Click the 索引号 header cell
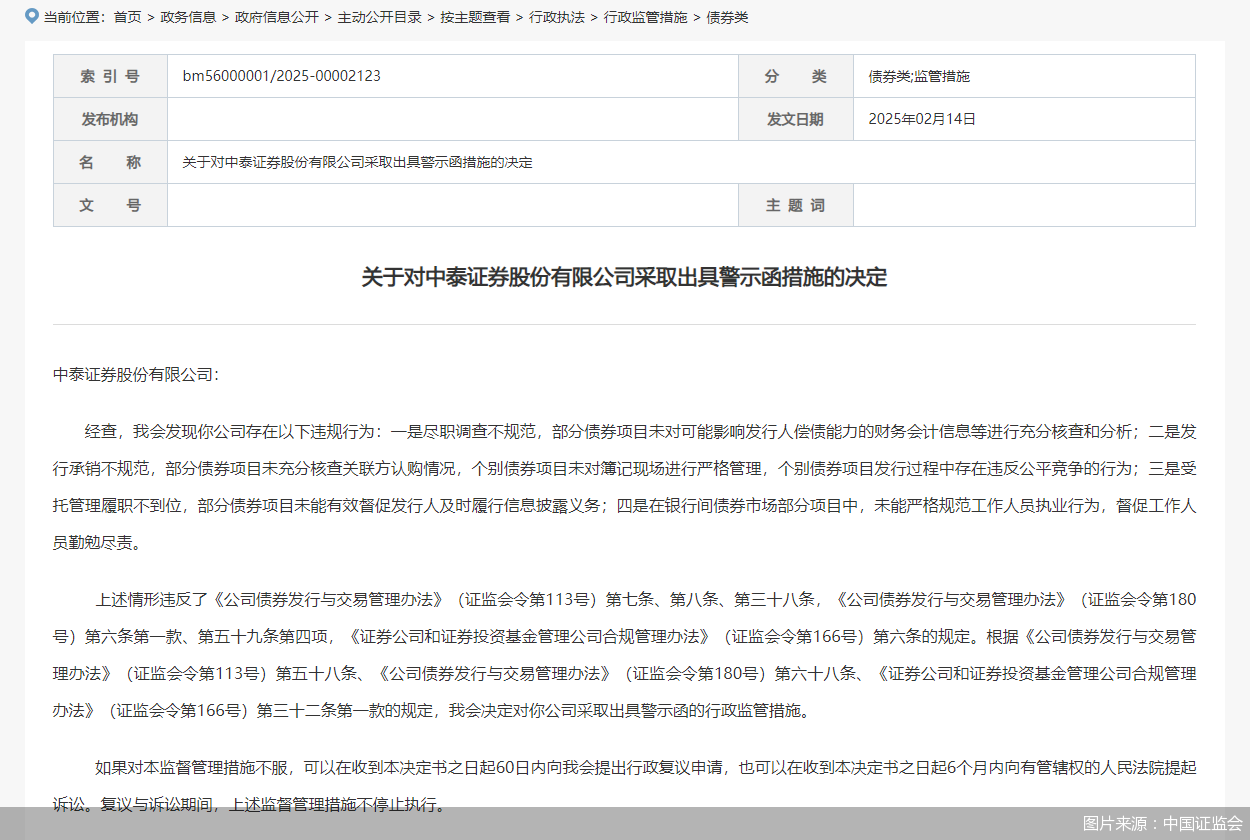The height and width of the screenshot is (840, 1250). 110,76
